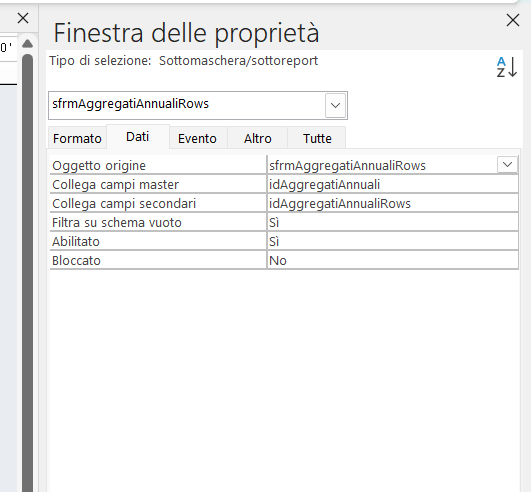
Task: Switch to the Formato tab
Action: (x=77, y=138)
